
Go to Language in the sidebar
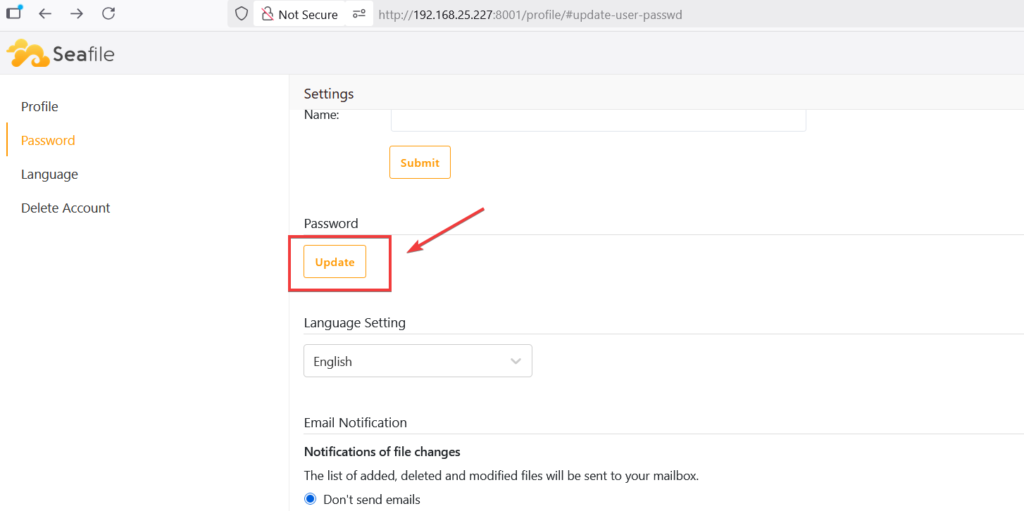coord(49,174)
